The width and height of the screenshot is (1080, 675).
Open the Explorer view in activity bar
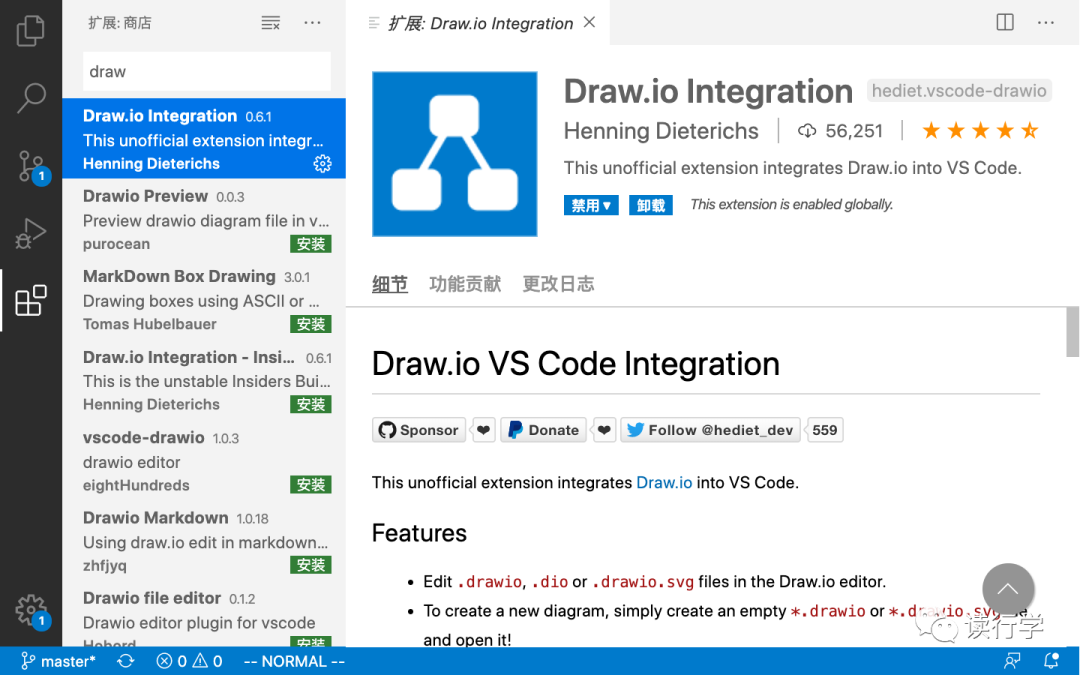(x=30, y=30)
